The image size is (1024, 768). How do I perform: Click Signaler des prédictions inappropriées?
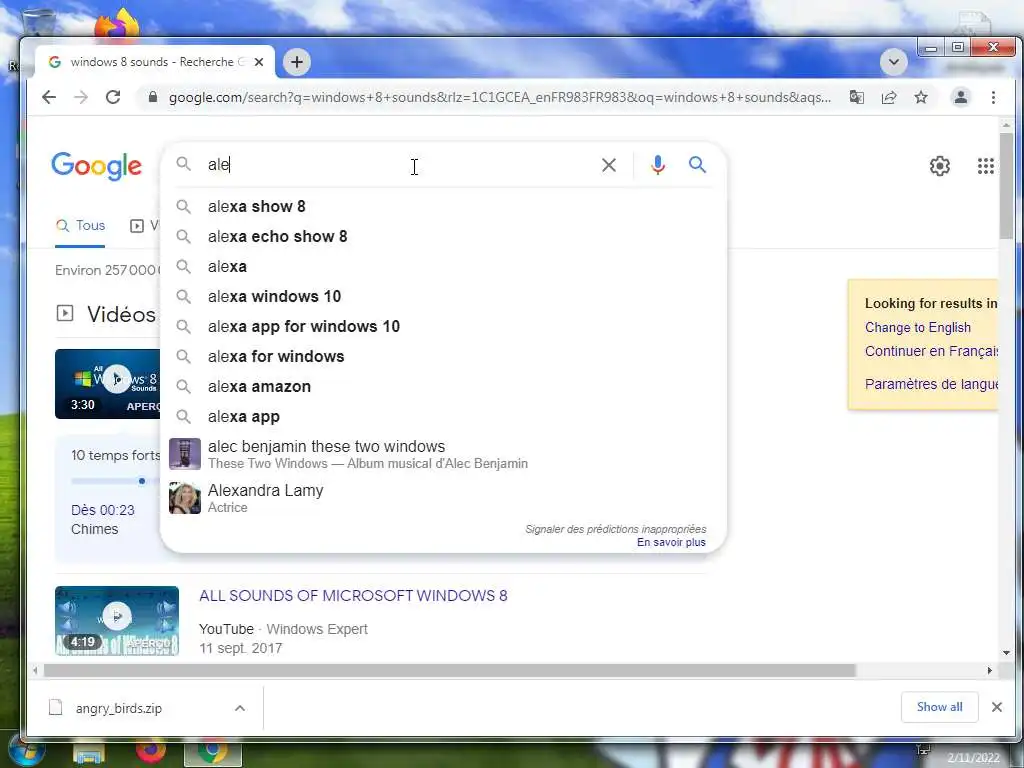point(616,529)
